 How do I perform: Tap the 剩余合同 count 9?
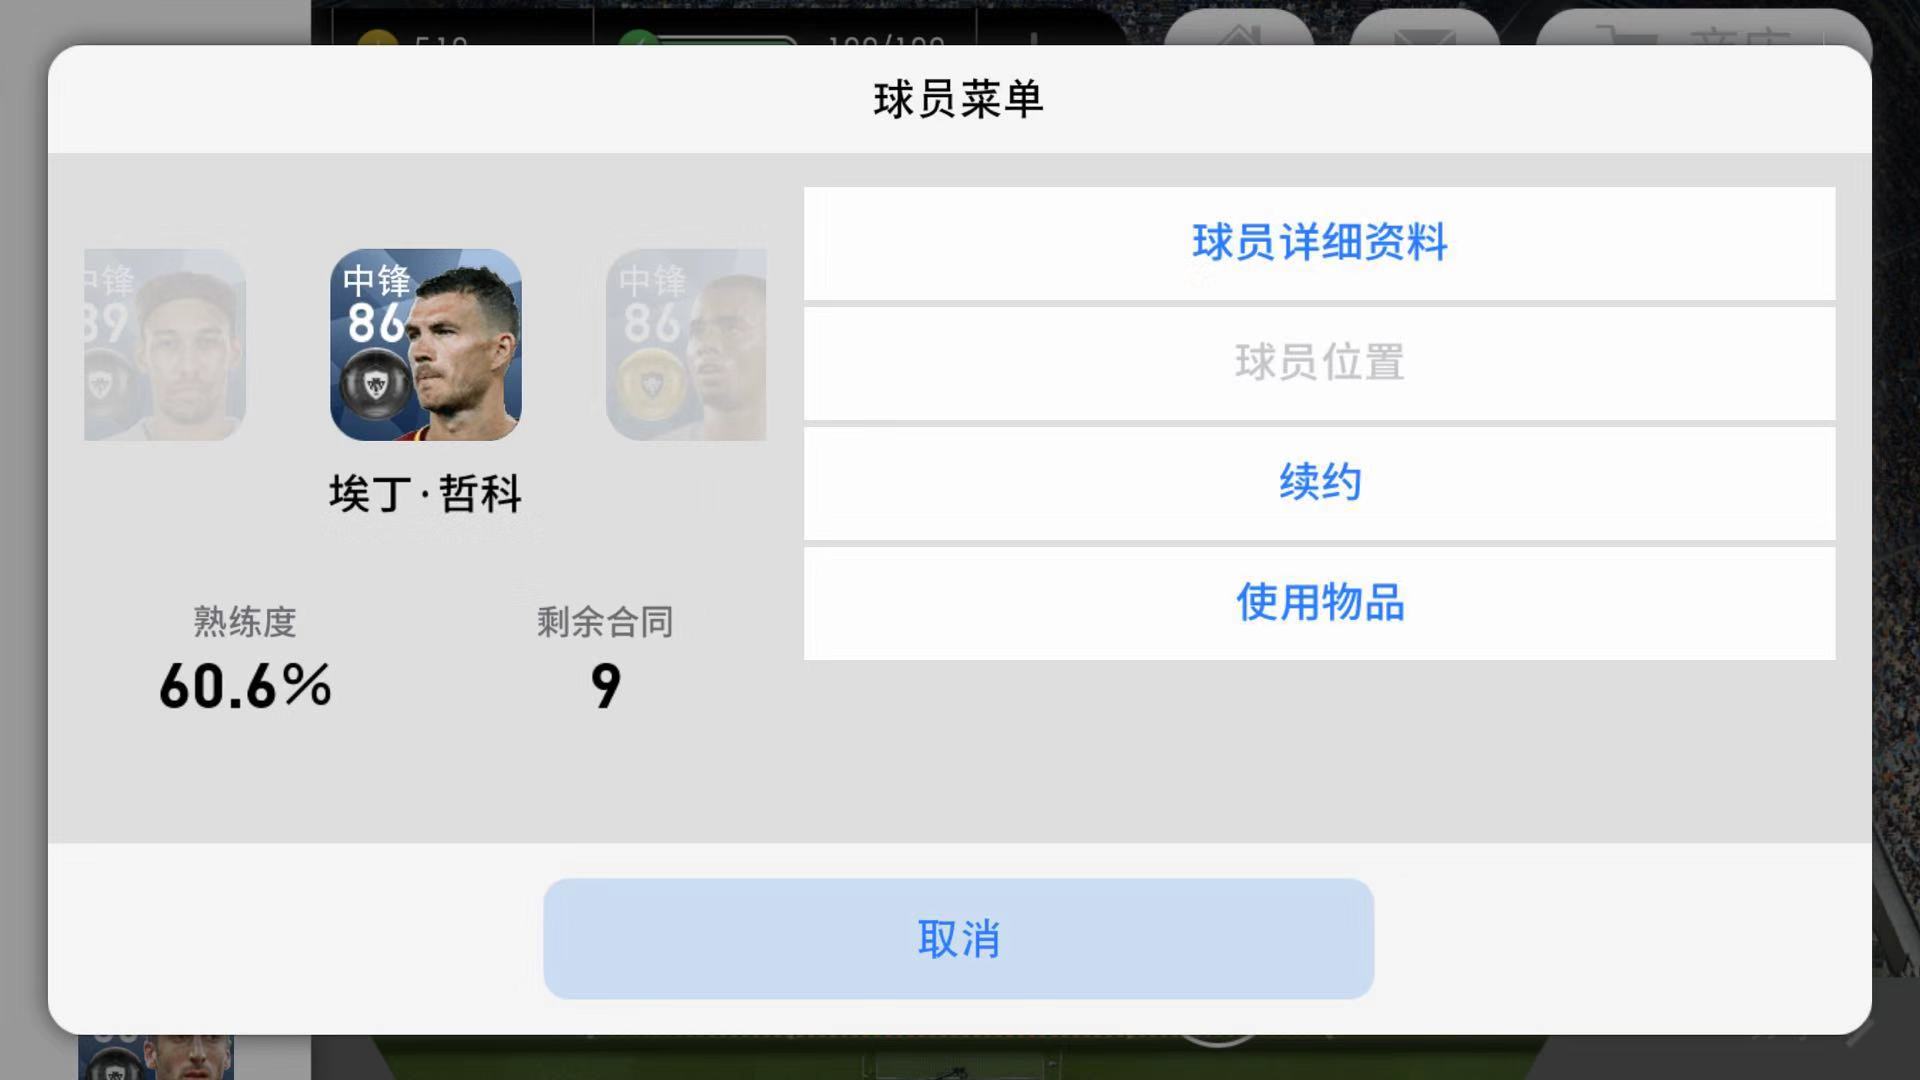(605, 686)
